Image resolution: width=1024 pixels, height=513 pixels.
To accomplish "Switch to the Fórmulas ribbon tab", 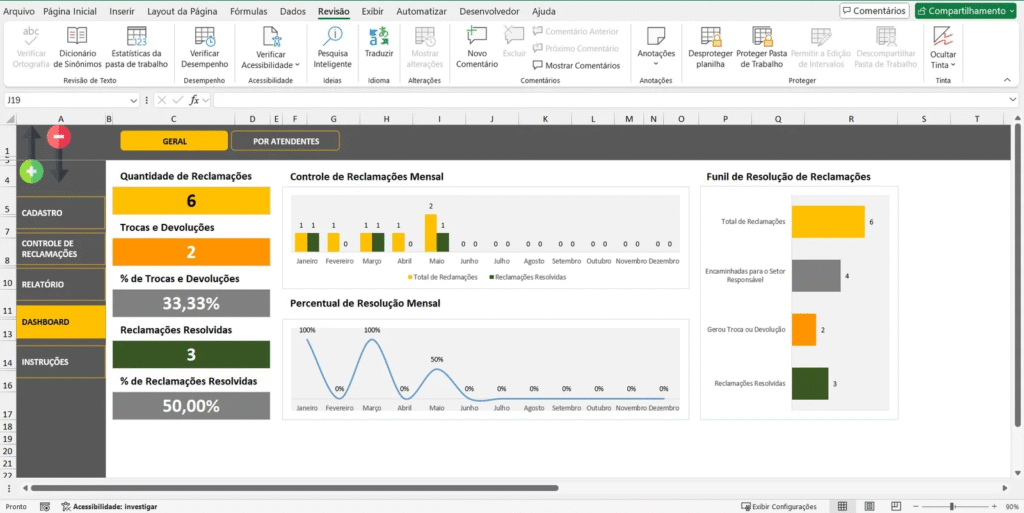I will [249, 11].
